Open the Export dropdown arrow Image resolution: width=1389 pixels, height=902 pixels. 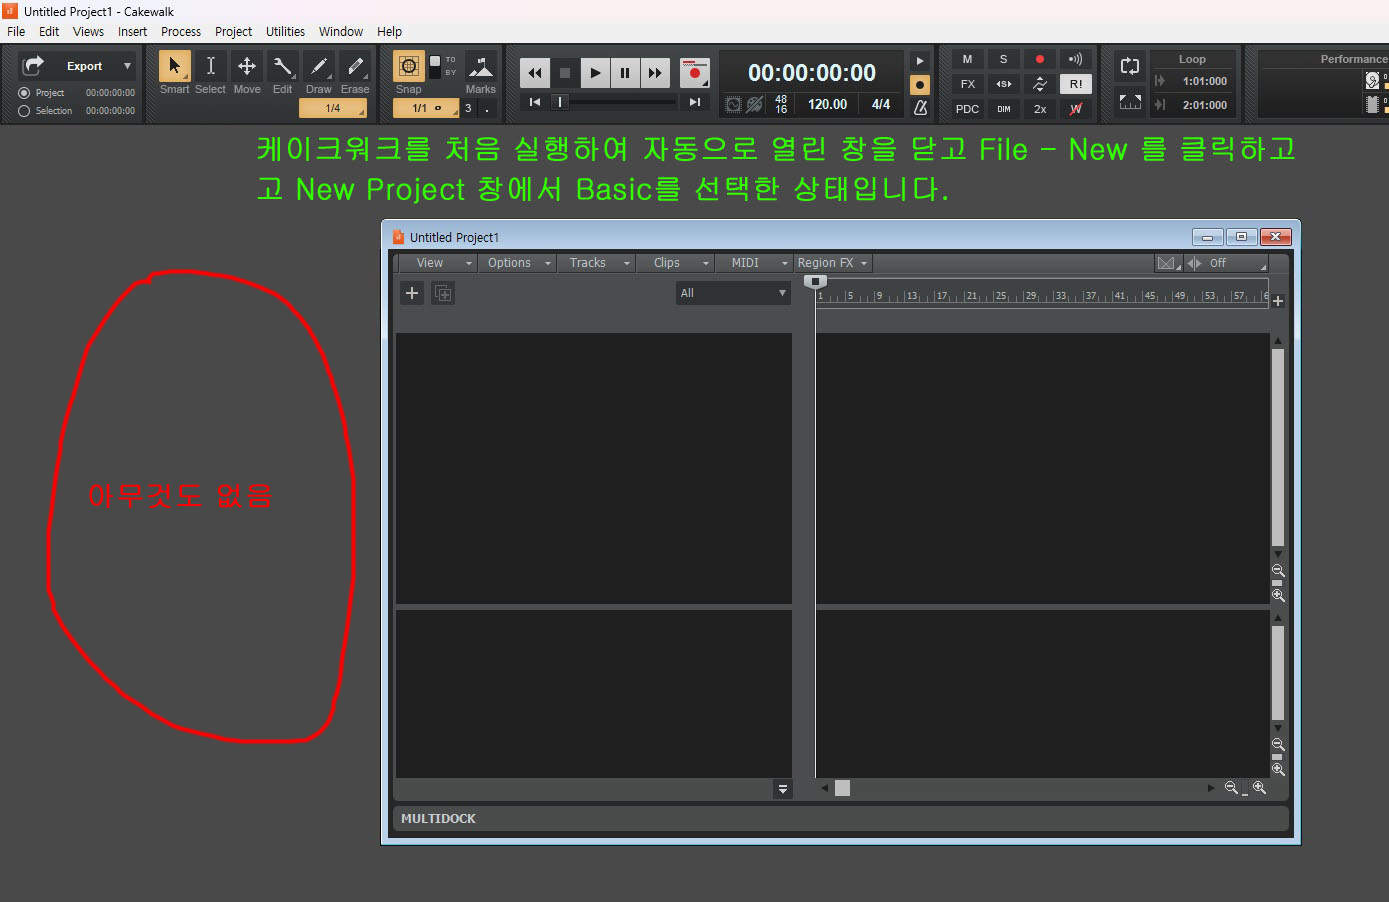pos(127,66)
